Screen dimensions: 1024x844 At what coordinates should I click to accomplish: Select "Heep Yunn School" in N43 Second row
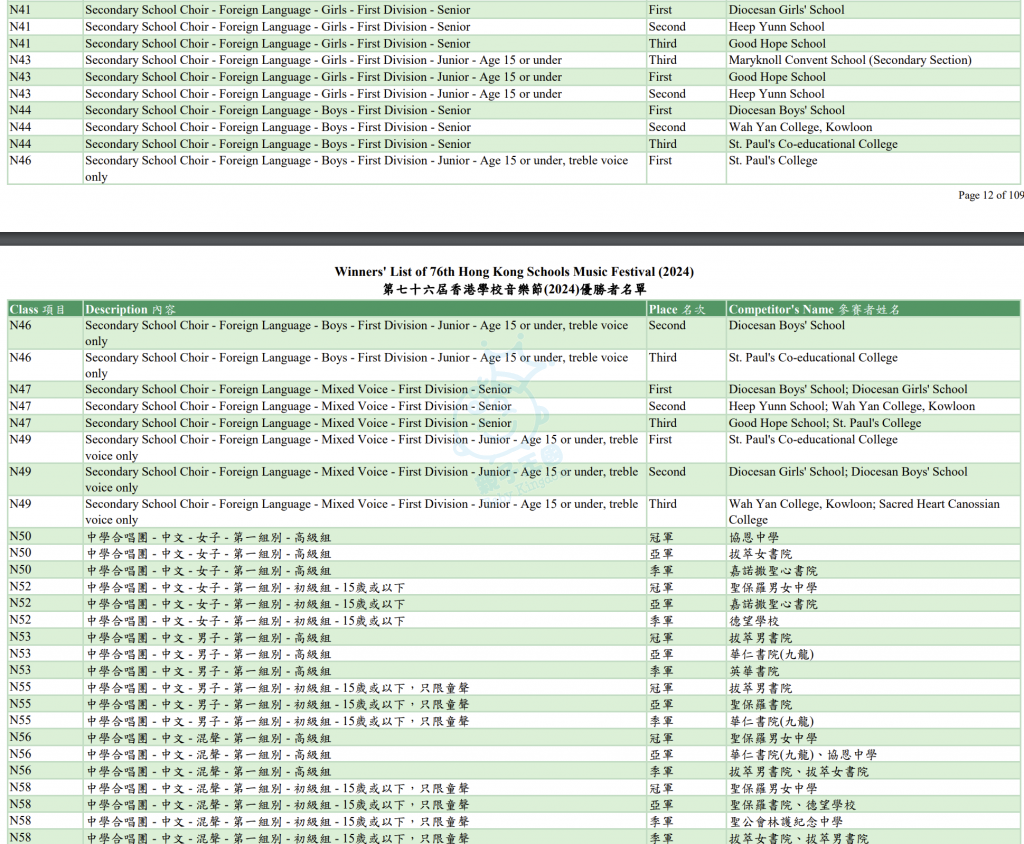(776, 94)
